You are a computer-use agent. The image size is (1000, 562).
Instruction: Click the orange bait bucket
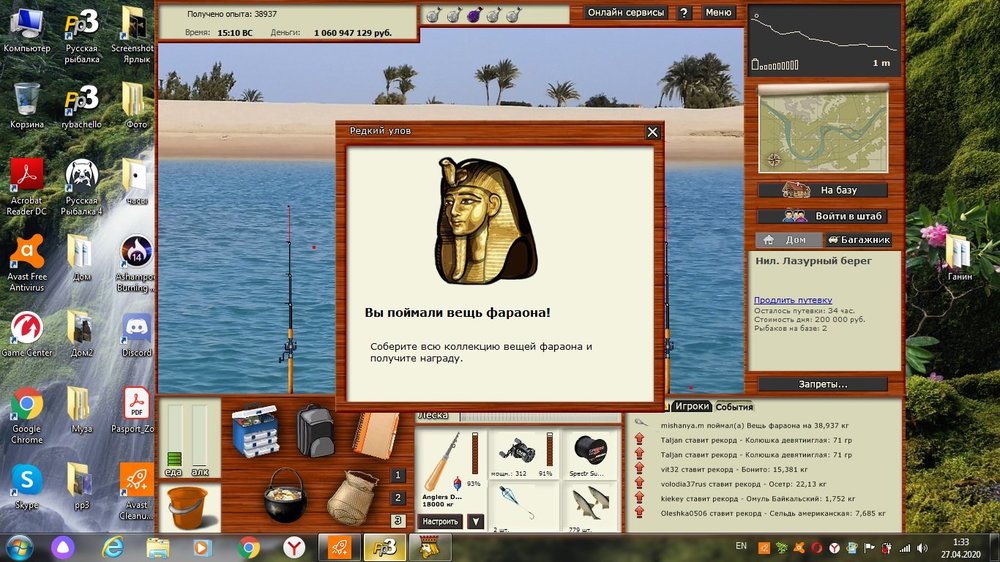187,506
